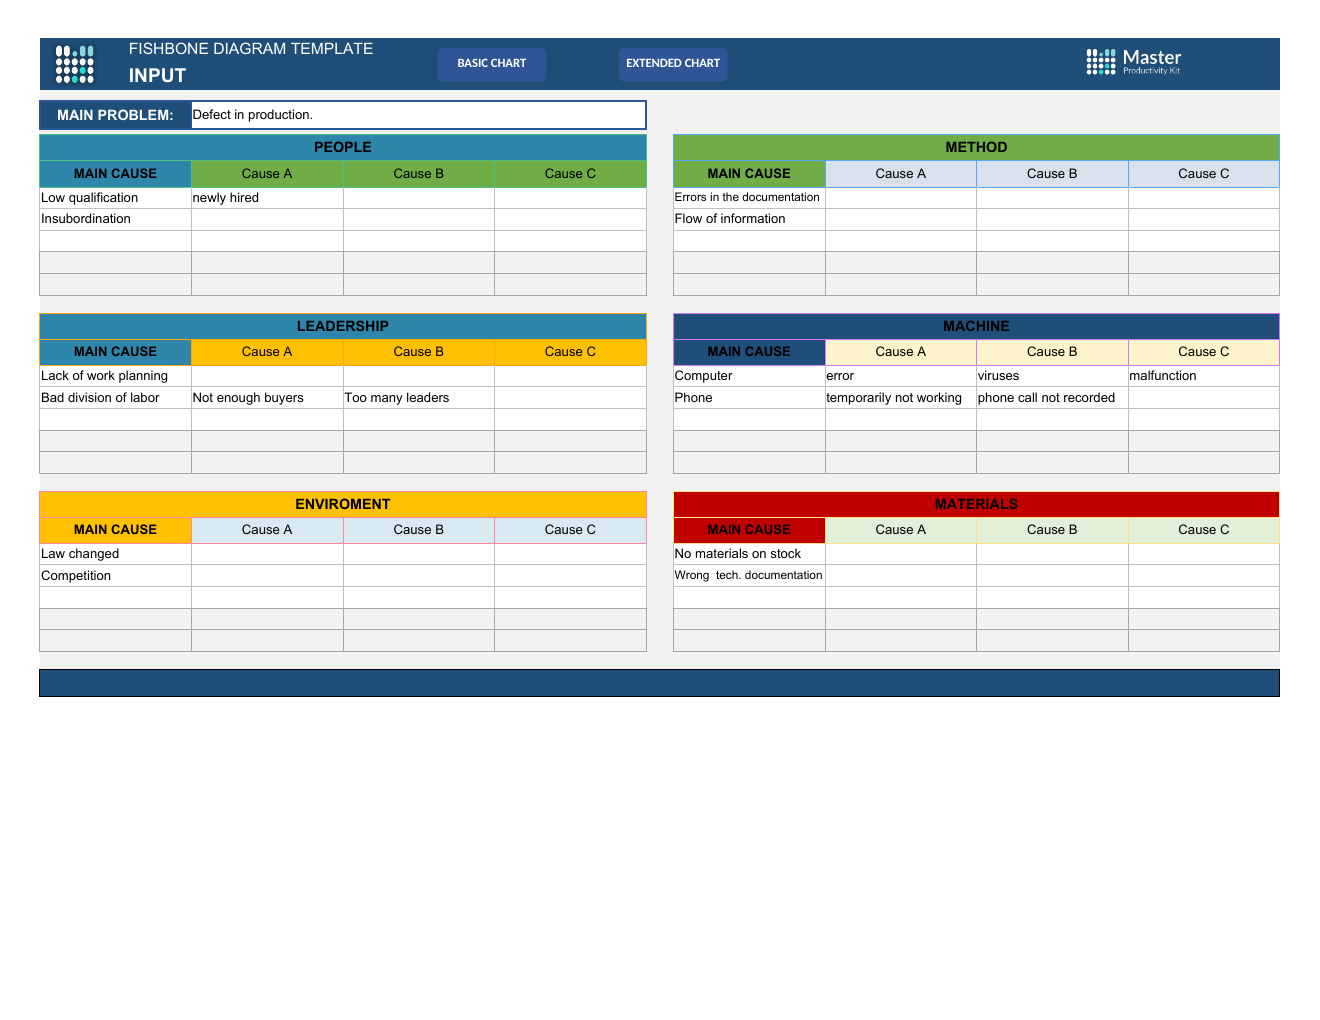Select the 'Phone' cell

[x=749, y=398]
